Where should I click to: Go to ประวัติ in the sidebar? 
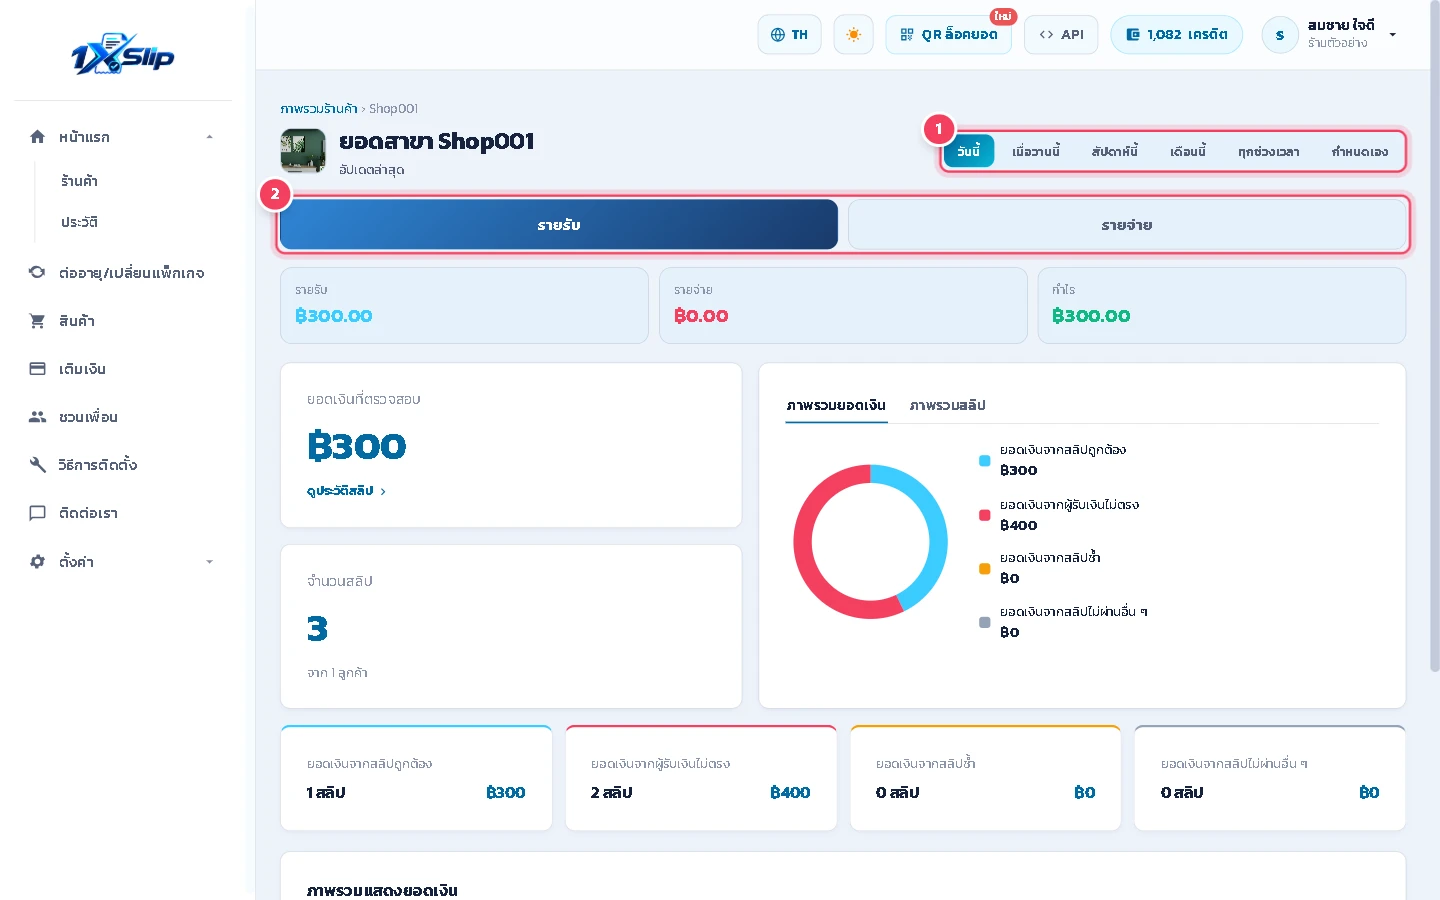pyautogui.click(x=79, y=222)
